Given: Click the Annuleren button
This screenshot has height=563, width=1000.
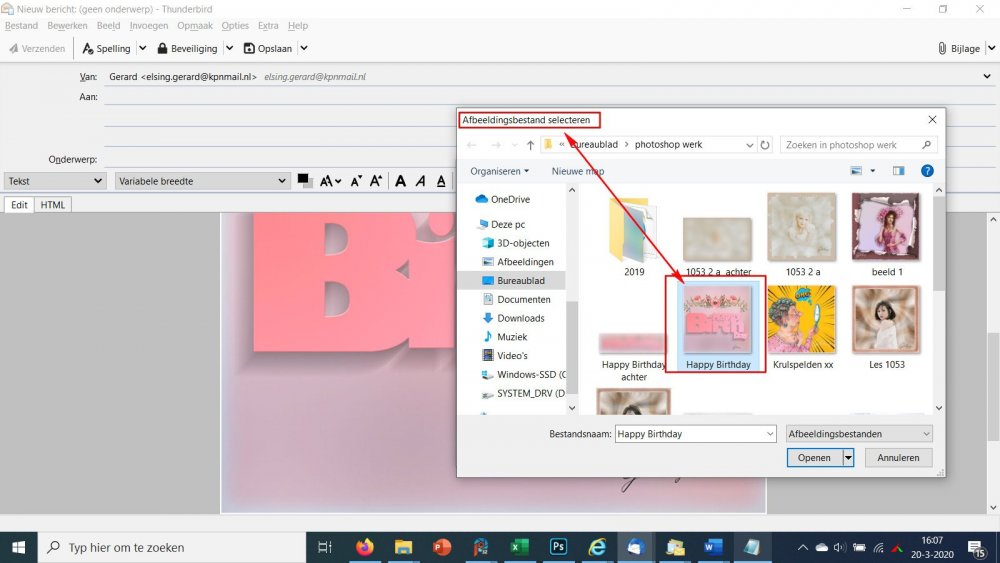Looking at the screenshot, I should point(898,457).
